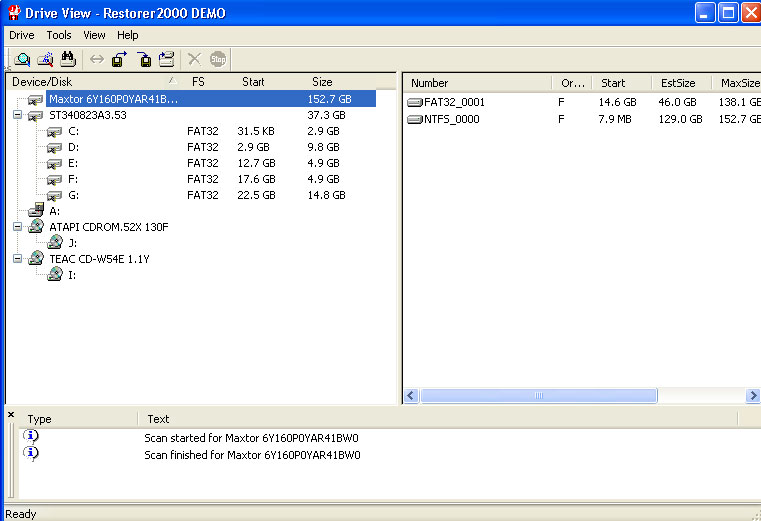The image size is (761, 521).
Task: Select the G: FAT32 partition
Action: pos(73,195)
